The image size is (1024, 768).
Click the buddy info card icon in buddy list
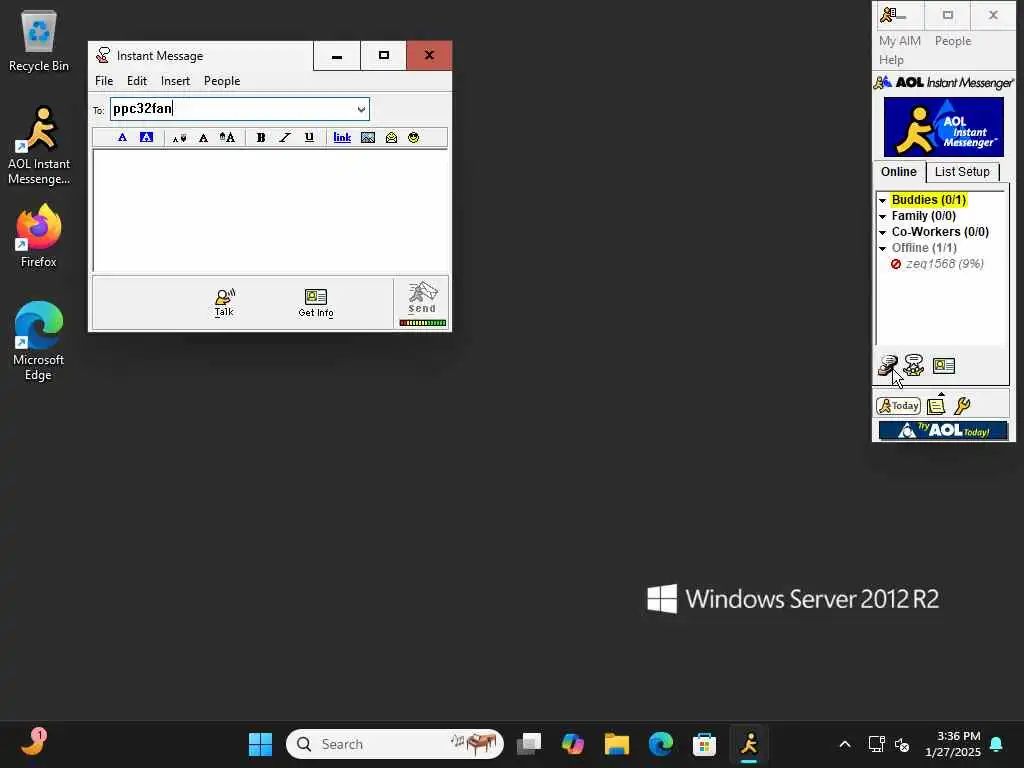tap(944, 366)
